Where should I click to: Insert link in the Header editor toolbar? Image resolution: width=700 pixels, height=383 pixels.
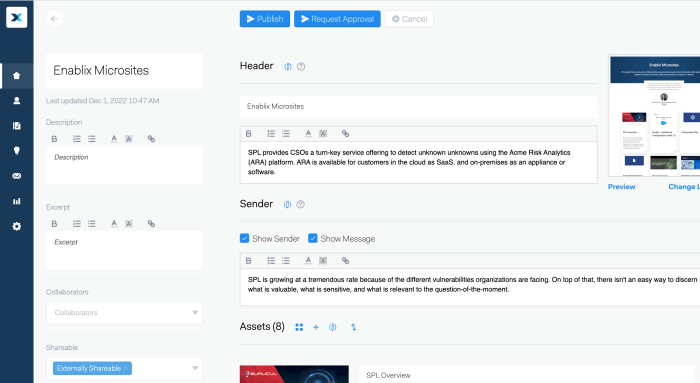tap(345, 133)
